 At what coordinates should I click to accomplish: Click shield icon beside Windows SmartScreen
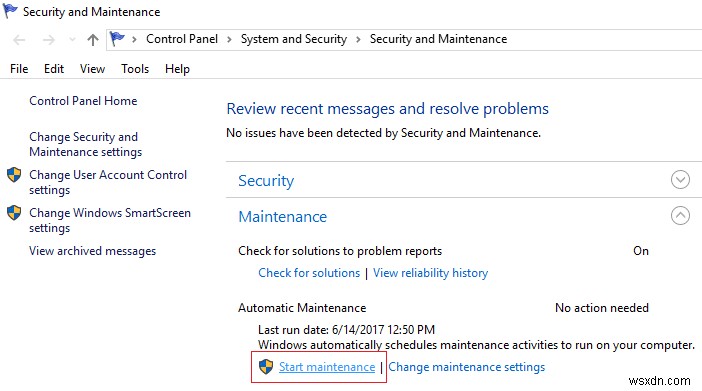click(x=14, y=213)
